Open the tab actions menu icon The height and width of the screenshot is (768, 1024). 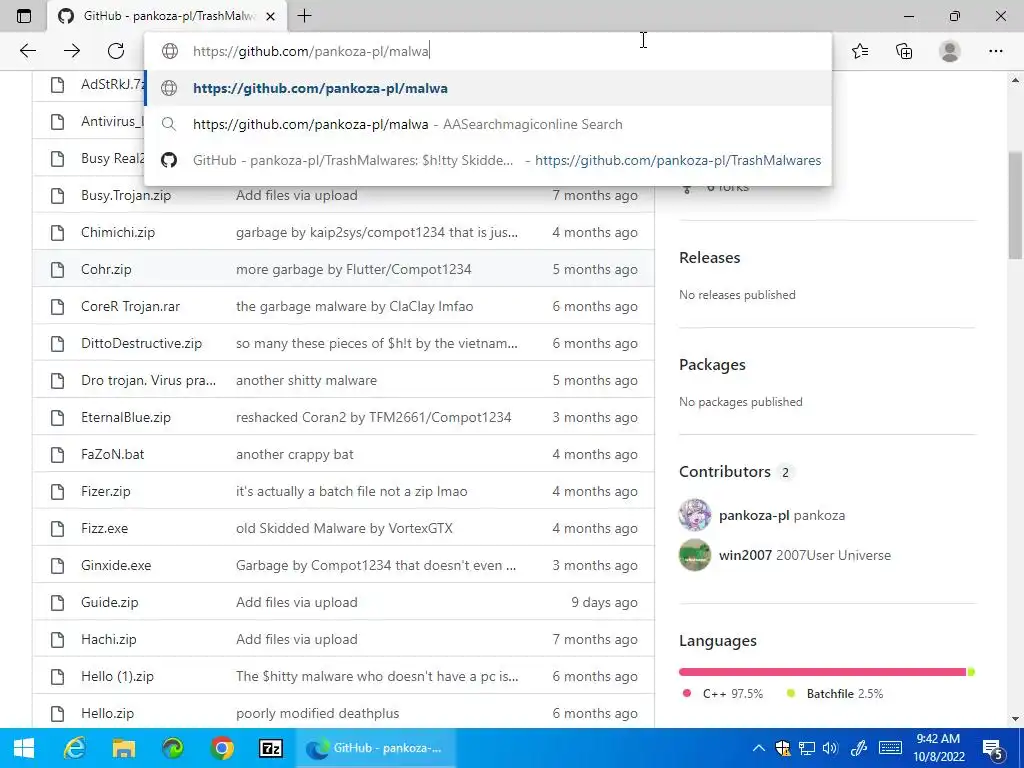24,16
